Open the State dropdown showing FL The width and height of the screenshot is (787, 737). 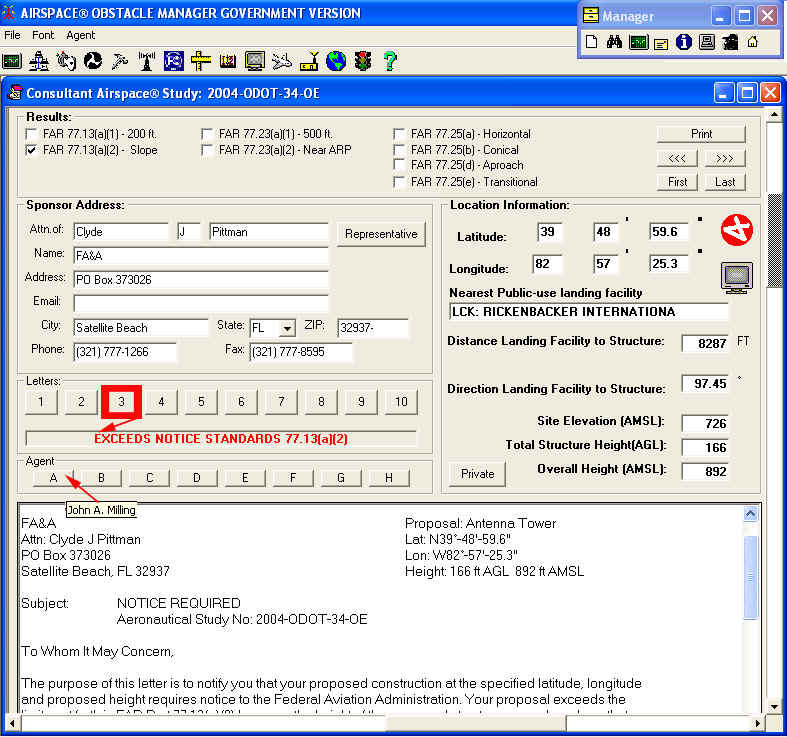click(x=287, y=328)
